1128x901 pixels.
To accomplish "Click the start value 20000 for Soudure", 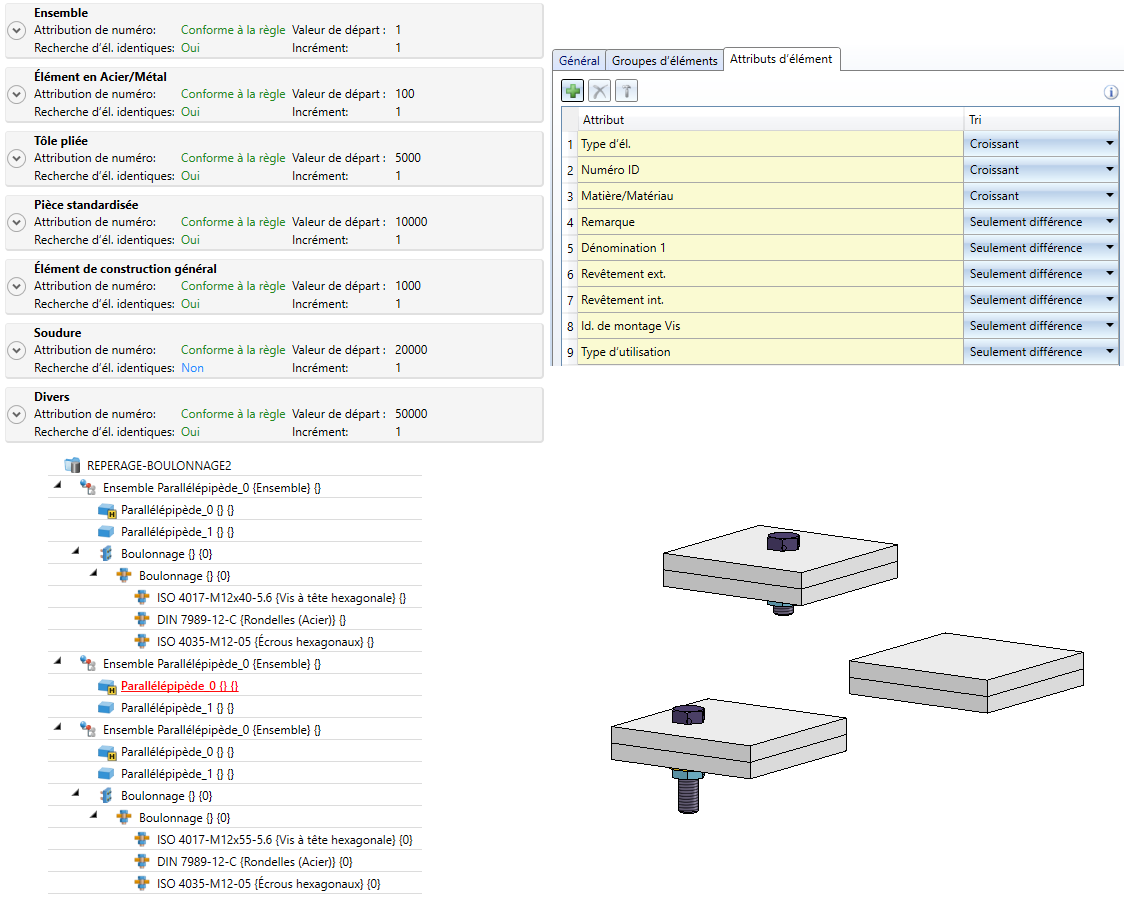I will tap(411, 350).
